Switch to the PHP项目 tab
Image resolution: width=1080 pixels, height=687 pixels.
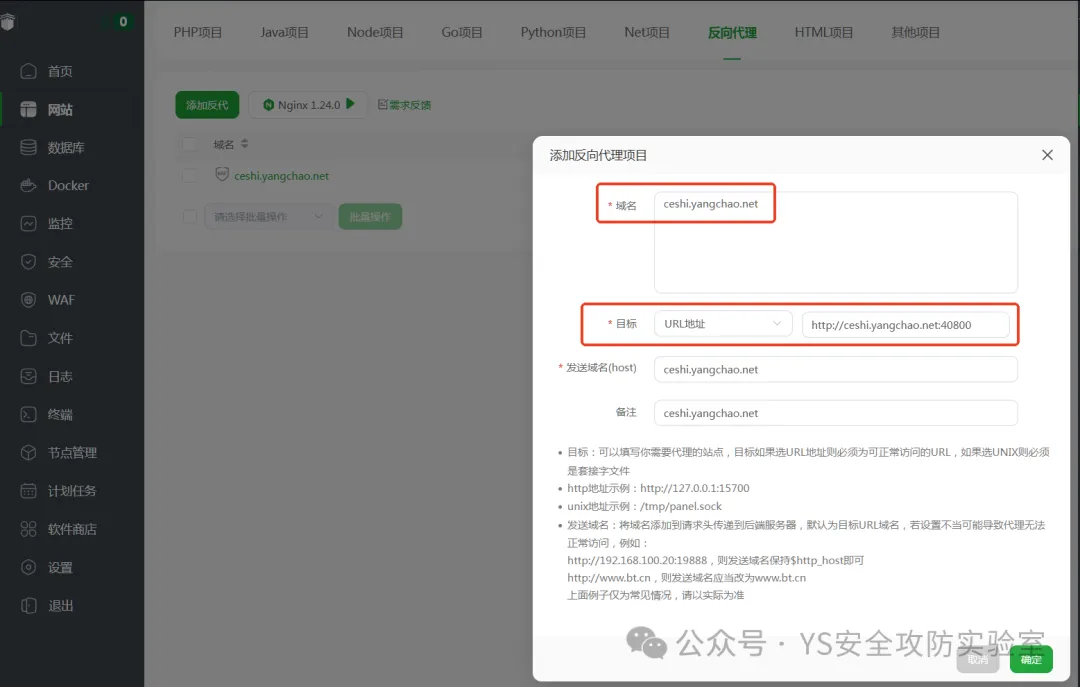pyautogui.click(x=198, y=32)
